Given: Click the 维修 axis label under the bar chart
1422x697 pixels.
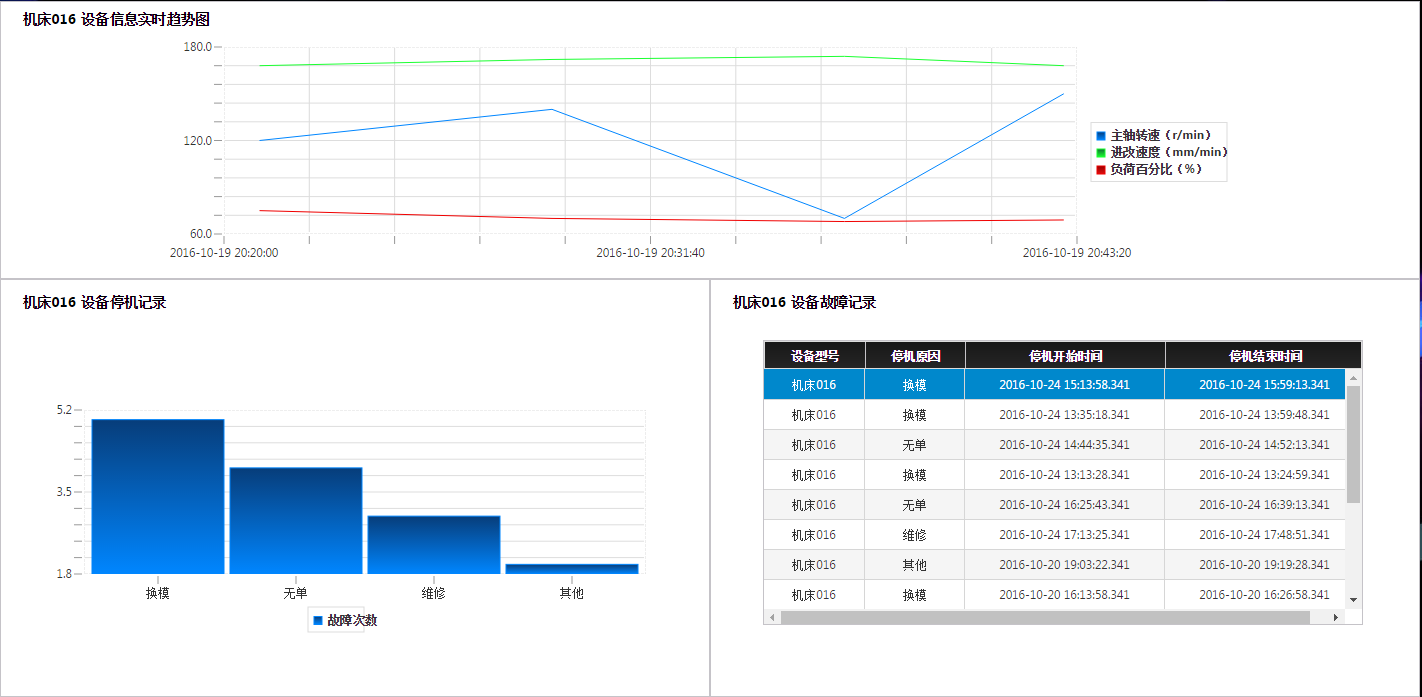Looking at the screenshot, I should coord(433,593).
